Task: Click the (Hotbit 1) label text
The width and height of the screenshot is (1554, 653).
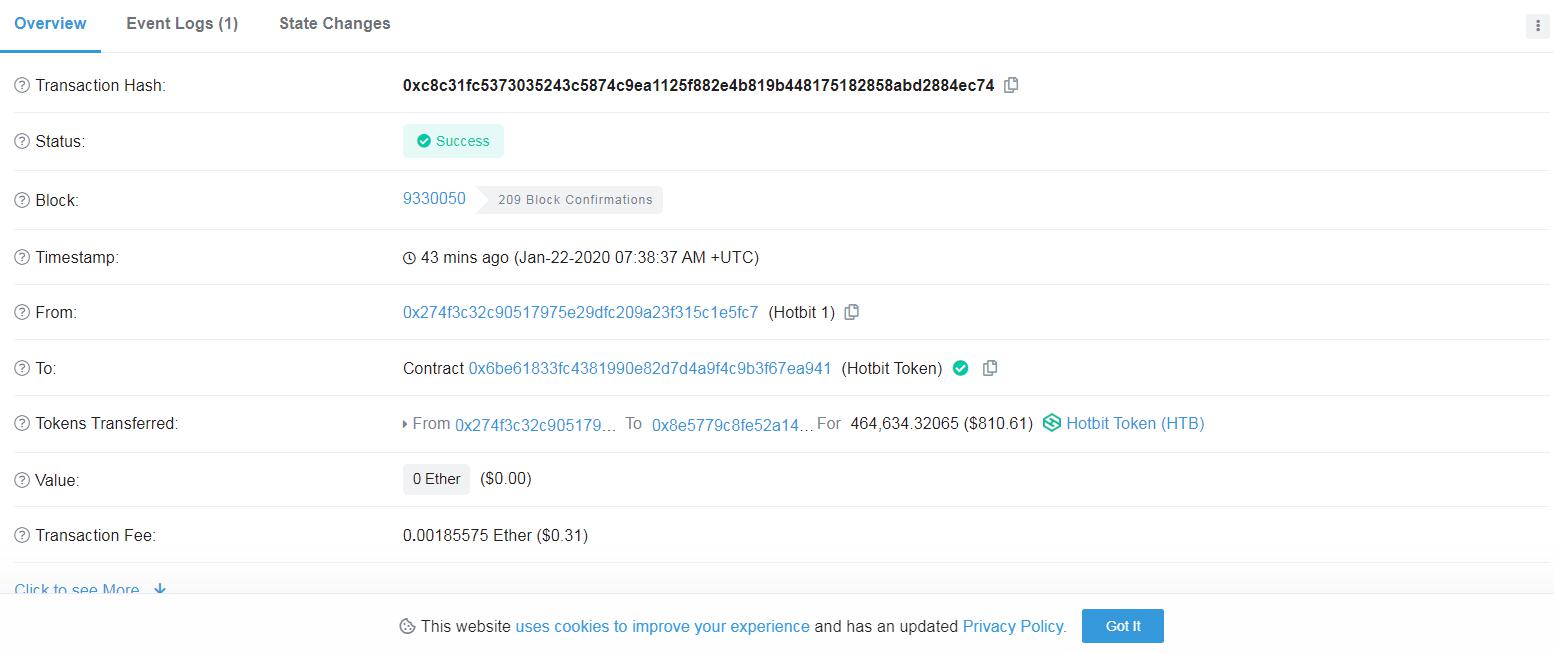Action: coord(801,313)
